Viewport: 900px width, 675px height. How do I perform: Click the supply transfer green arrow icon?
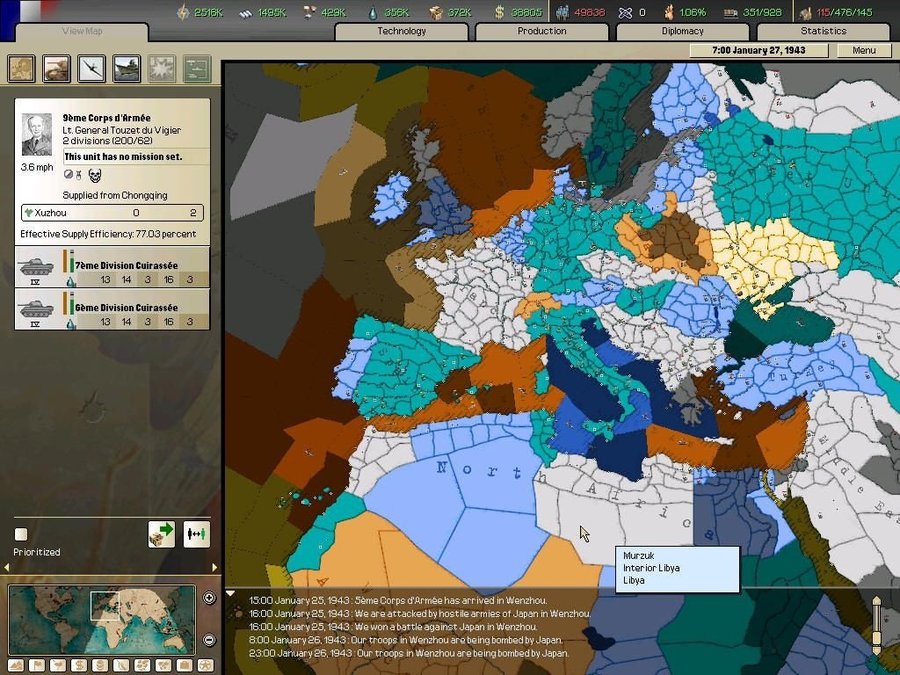pyautogui.click(x=161, y=534)
